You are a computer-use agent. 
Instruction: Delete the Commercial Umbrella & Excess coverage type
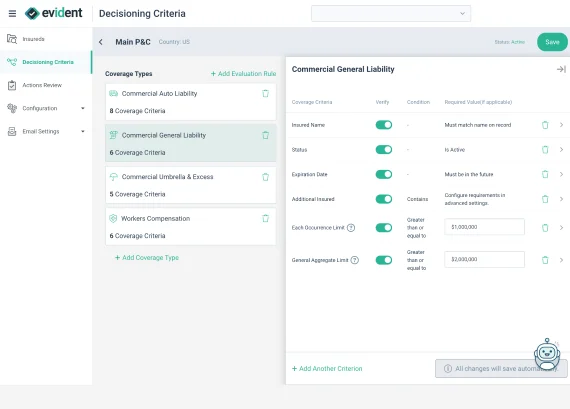point(266,177)
